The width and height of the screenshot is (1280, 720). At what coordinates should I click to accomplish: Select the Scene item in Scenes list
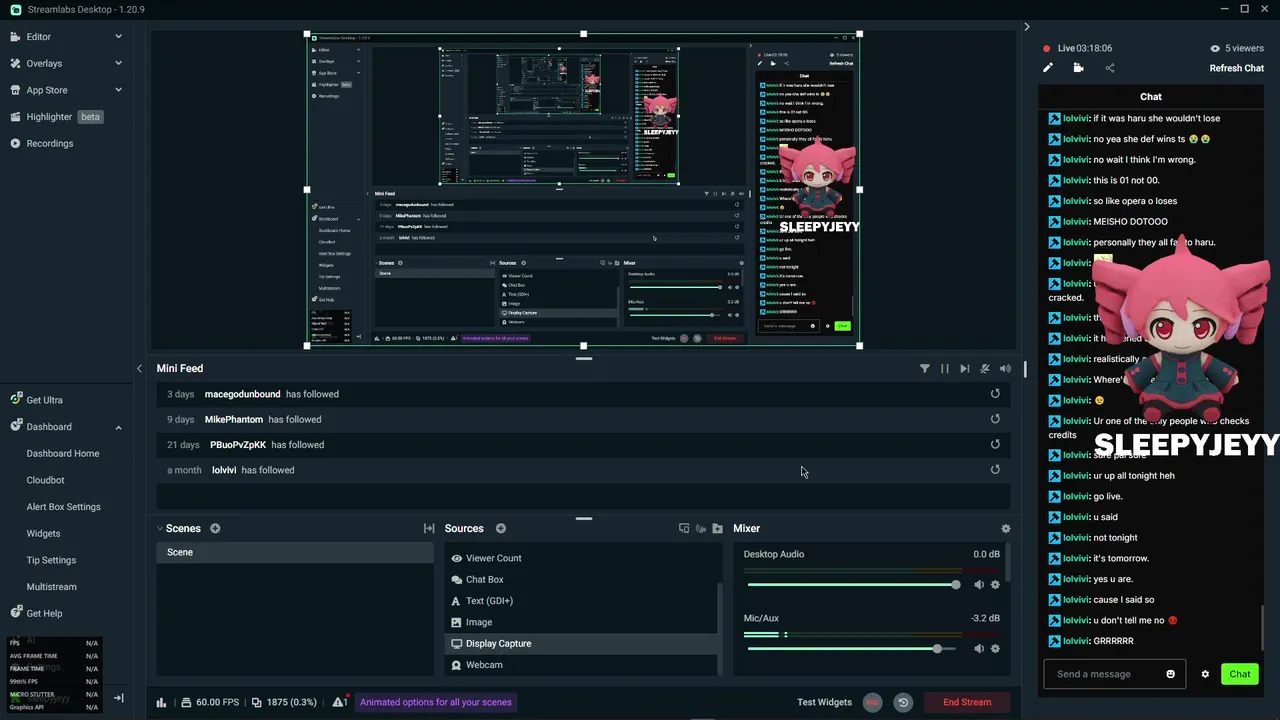coord(295,552)
